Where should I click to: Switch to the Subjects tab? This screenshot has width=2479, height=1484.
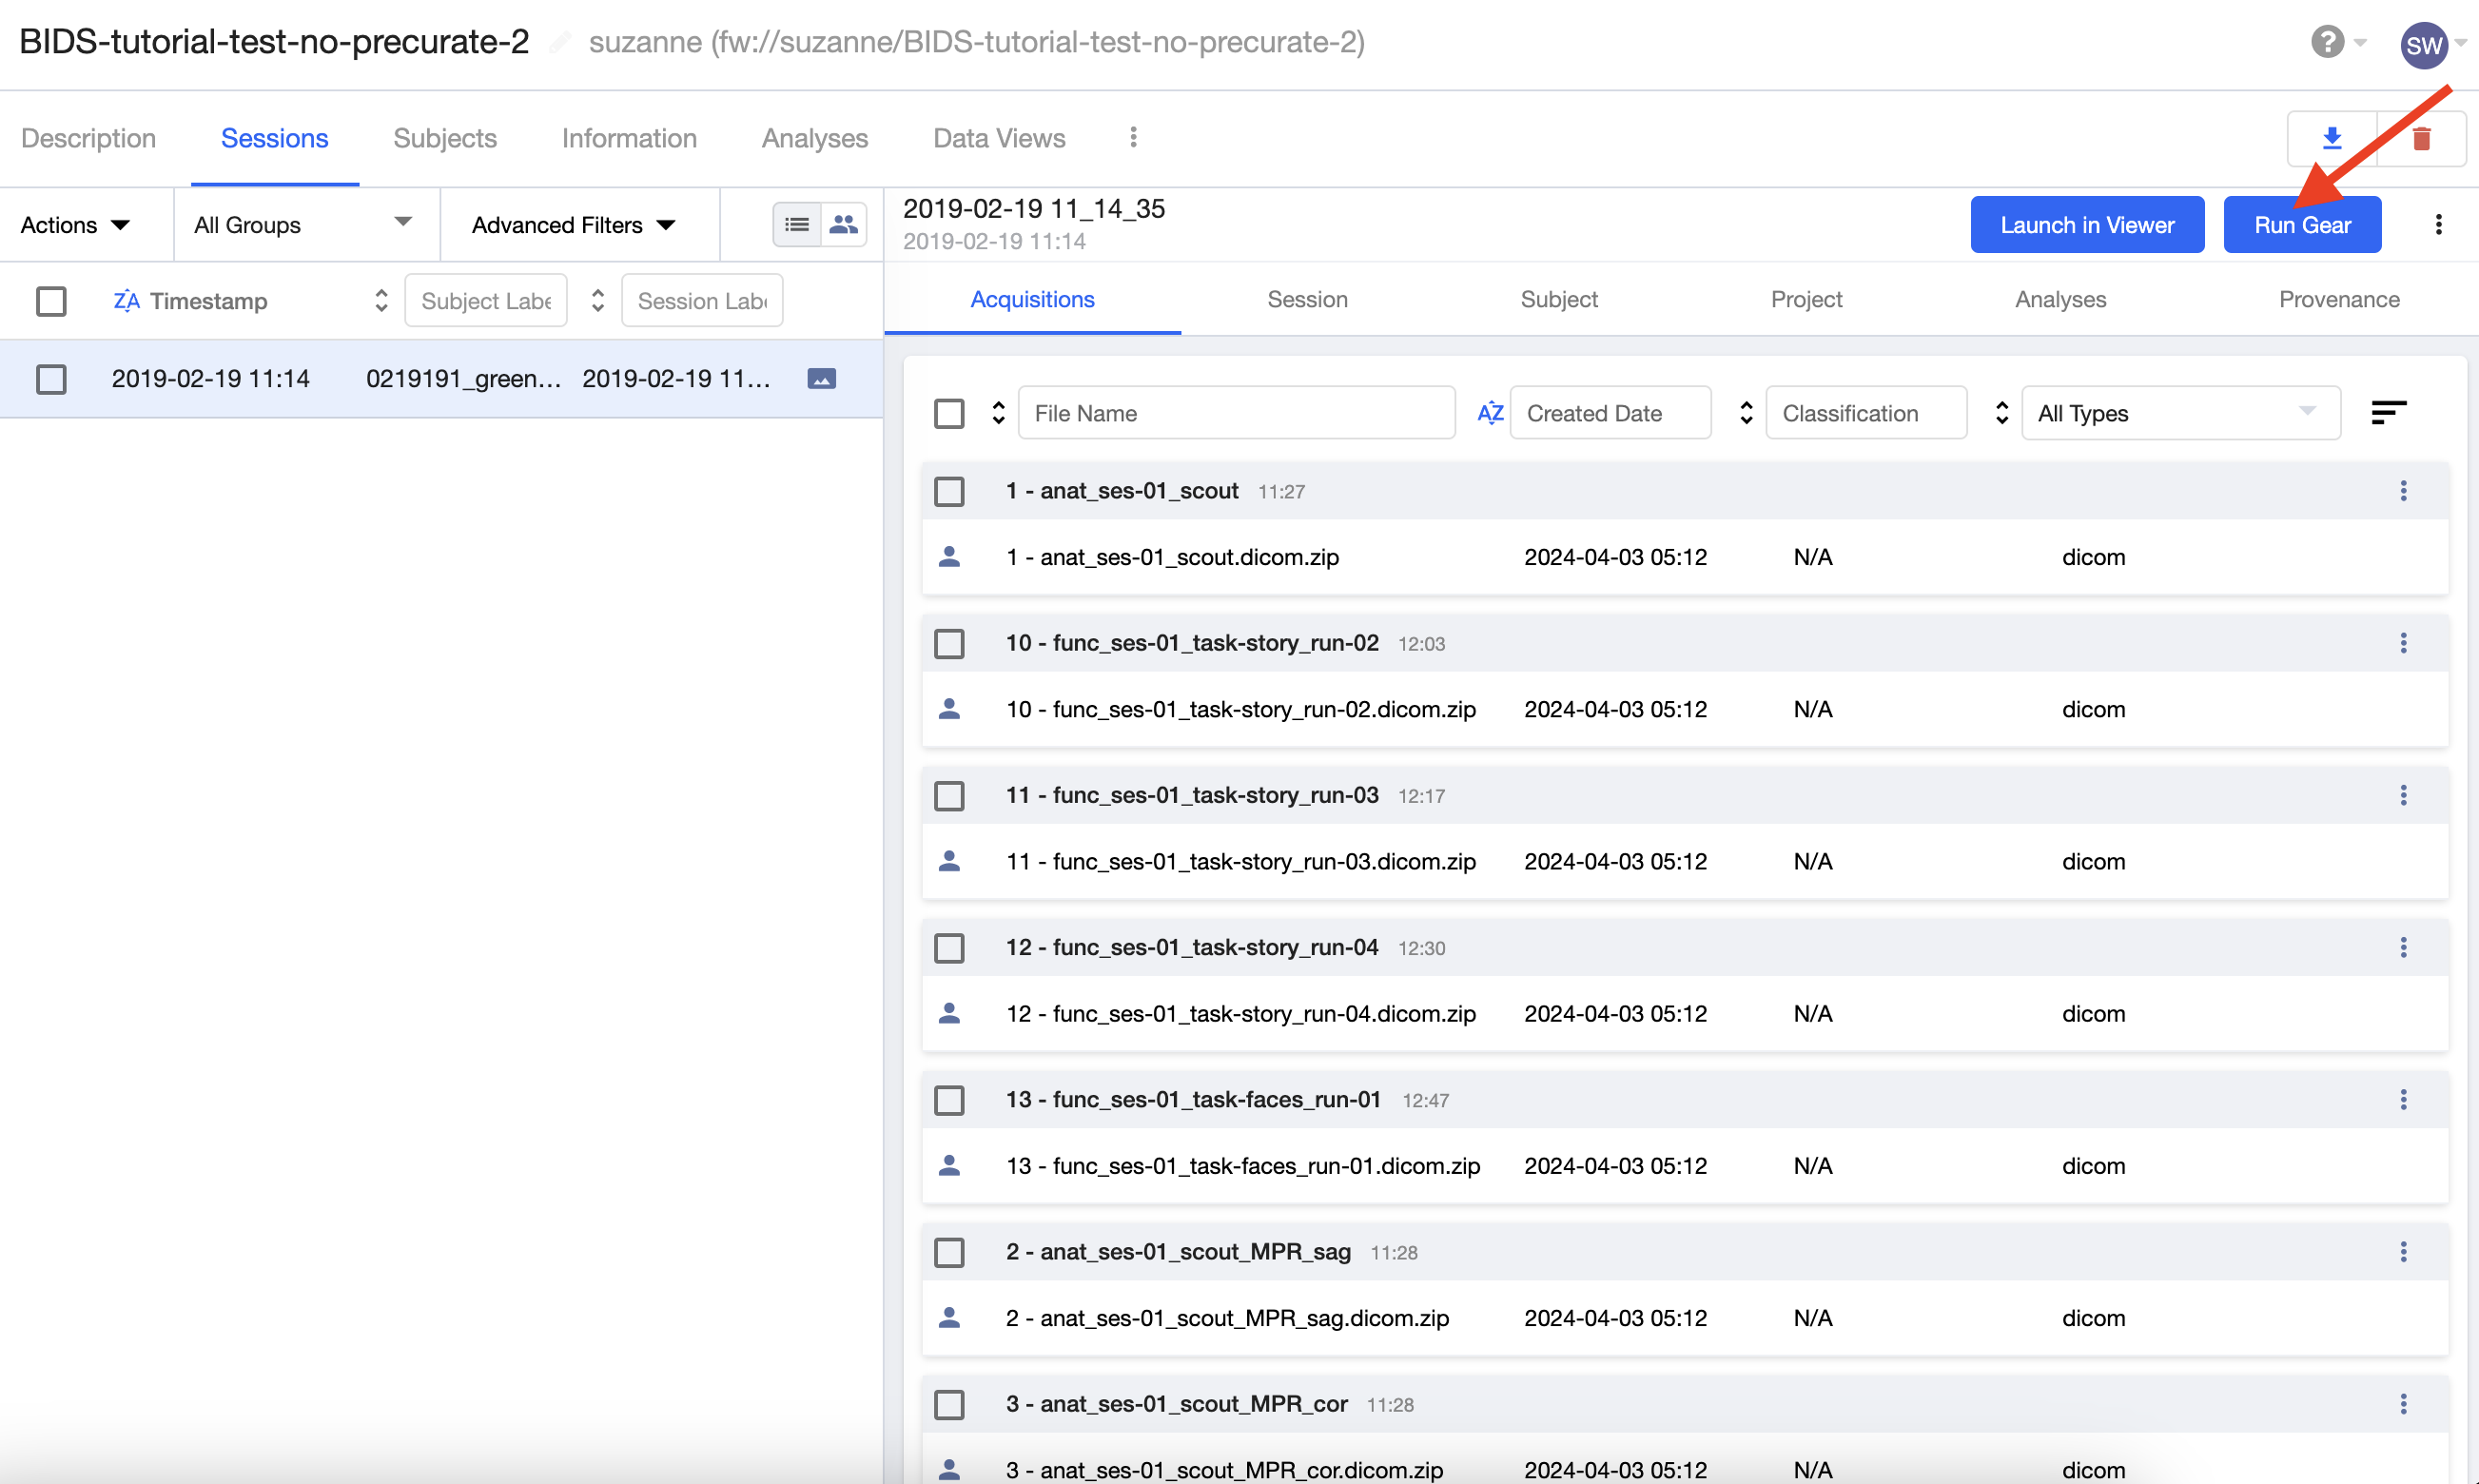tap(444, 138)
